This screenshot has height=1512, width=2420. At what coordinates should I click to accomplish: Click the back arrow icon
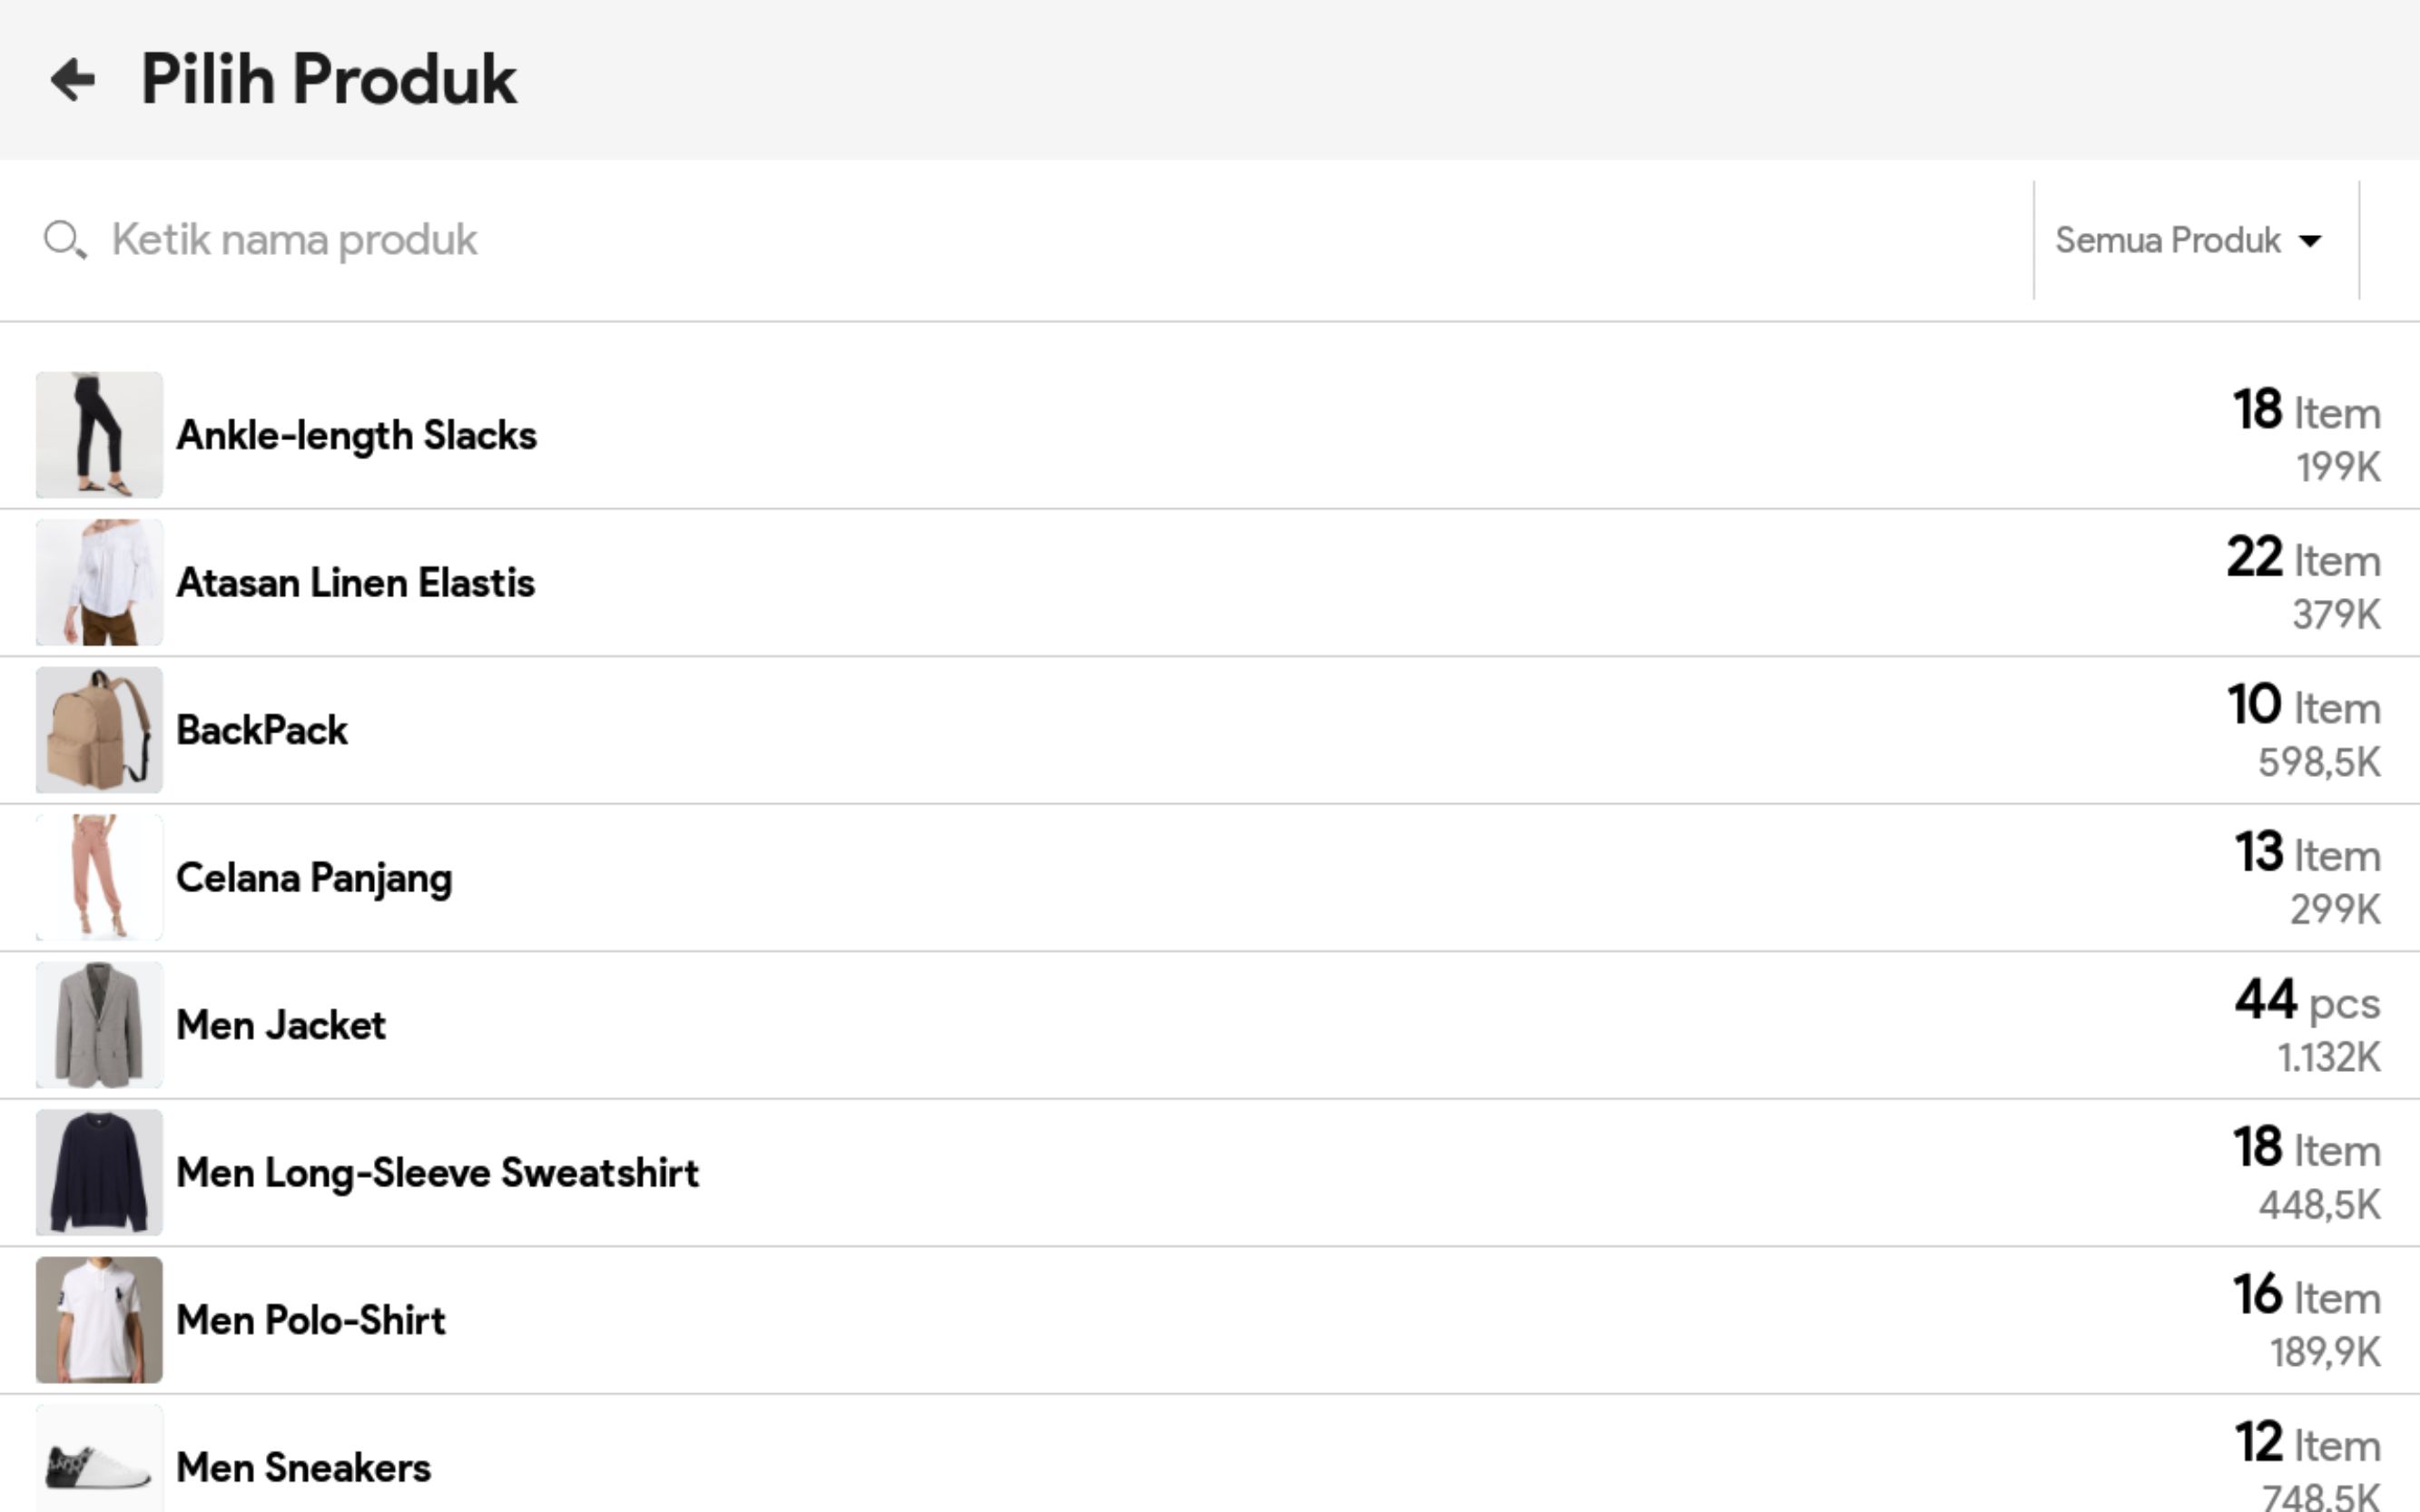click(73, 80)
